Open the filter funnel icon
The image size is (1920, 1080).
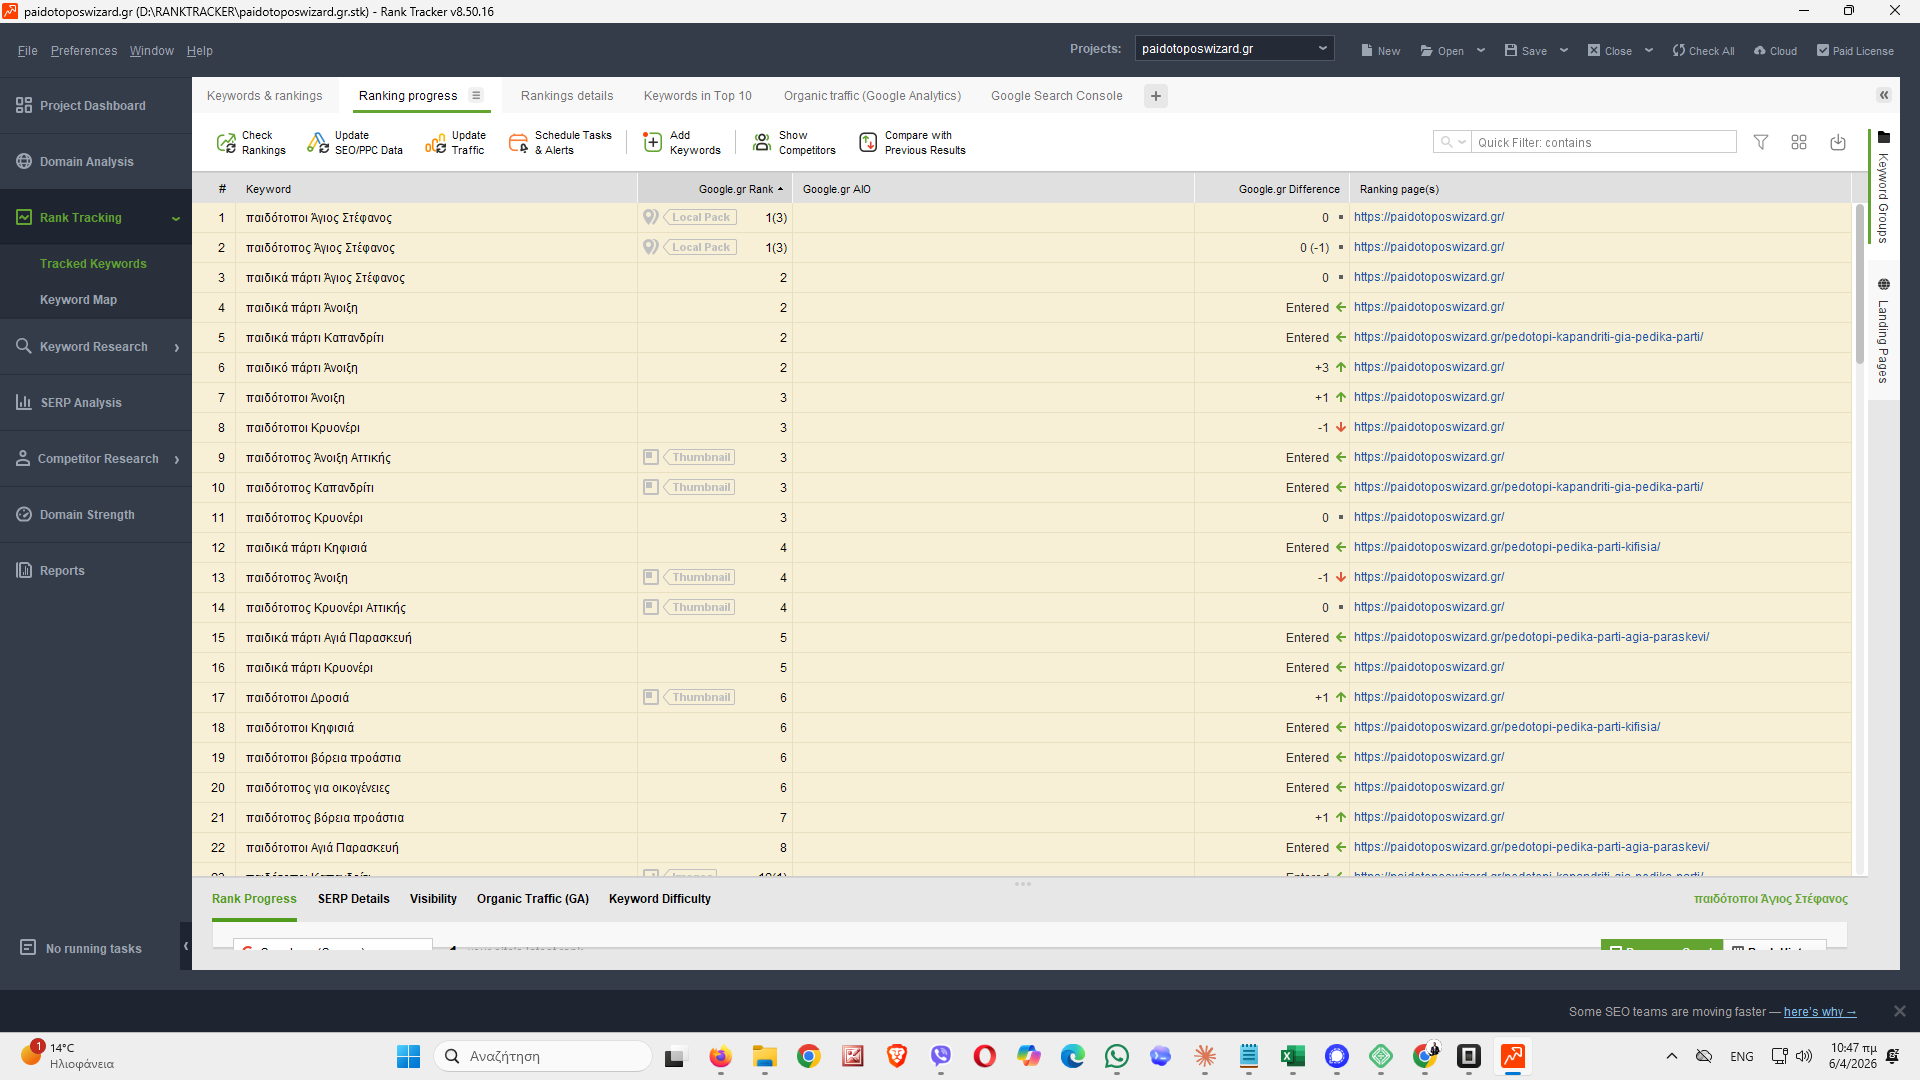(1761, 143)
